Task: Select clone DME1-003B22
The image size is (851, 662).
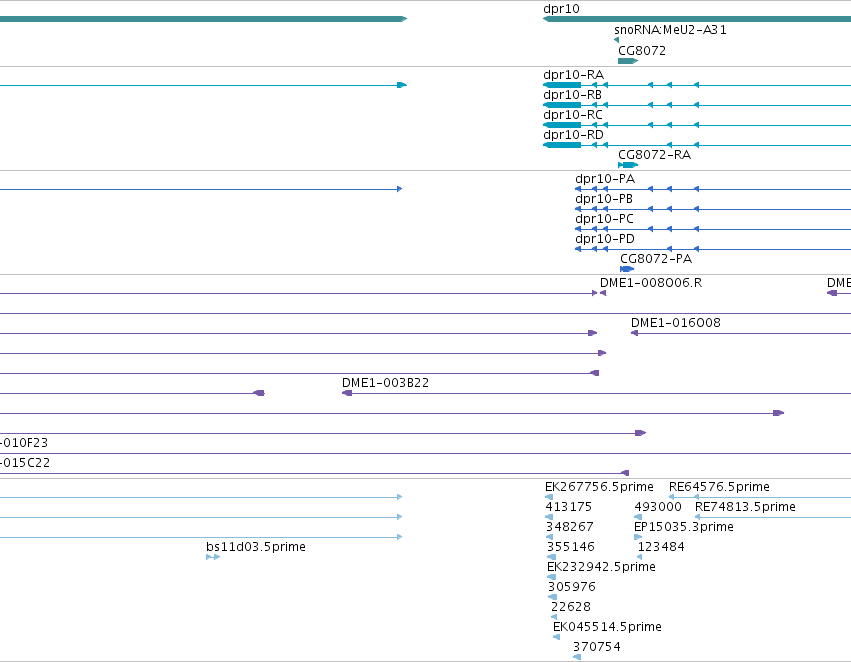Action: (x=385, y=383)
